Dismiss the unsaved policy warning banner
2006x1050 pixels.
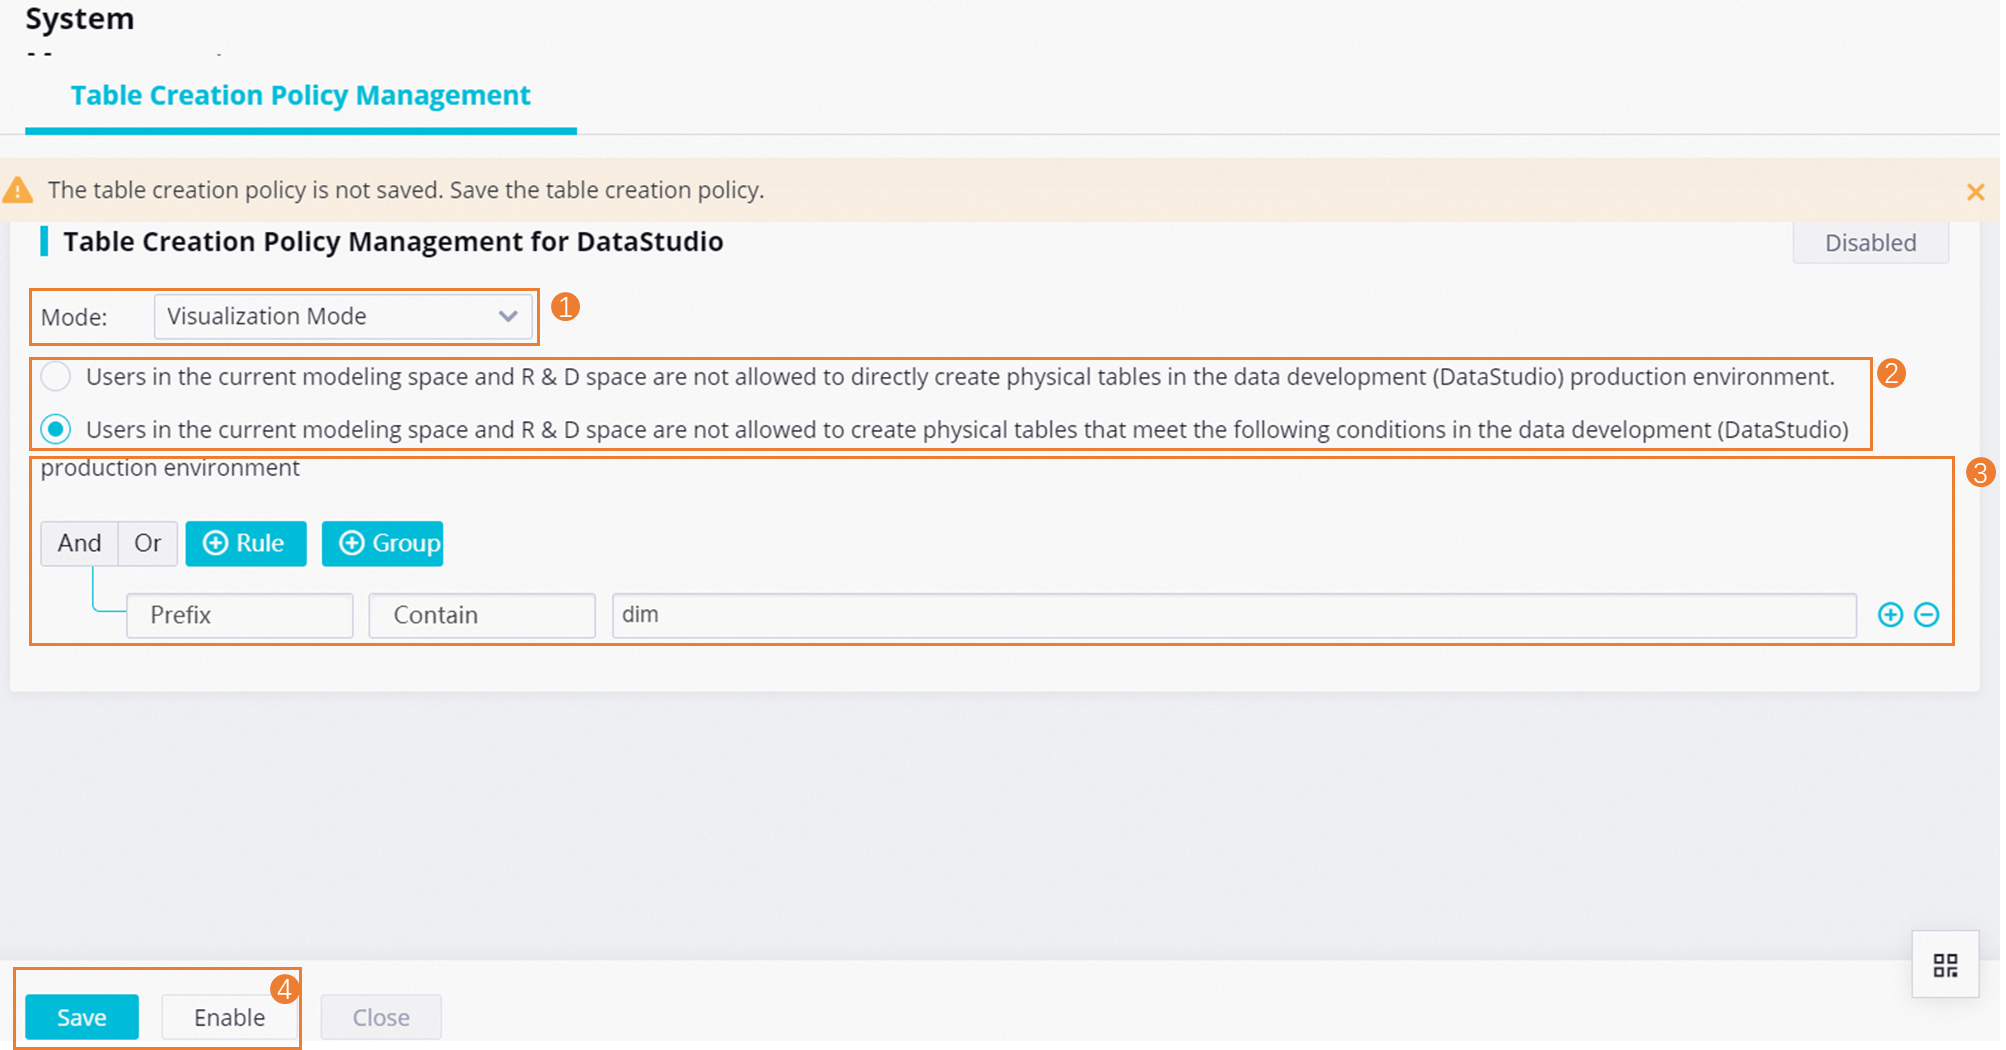click(1975, 191)
